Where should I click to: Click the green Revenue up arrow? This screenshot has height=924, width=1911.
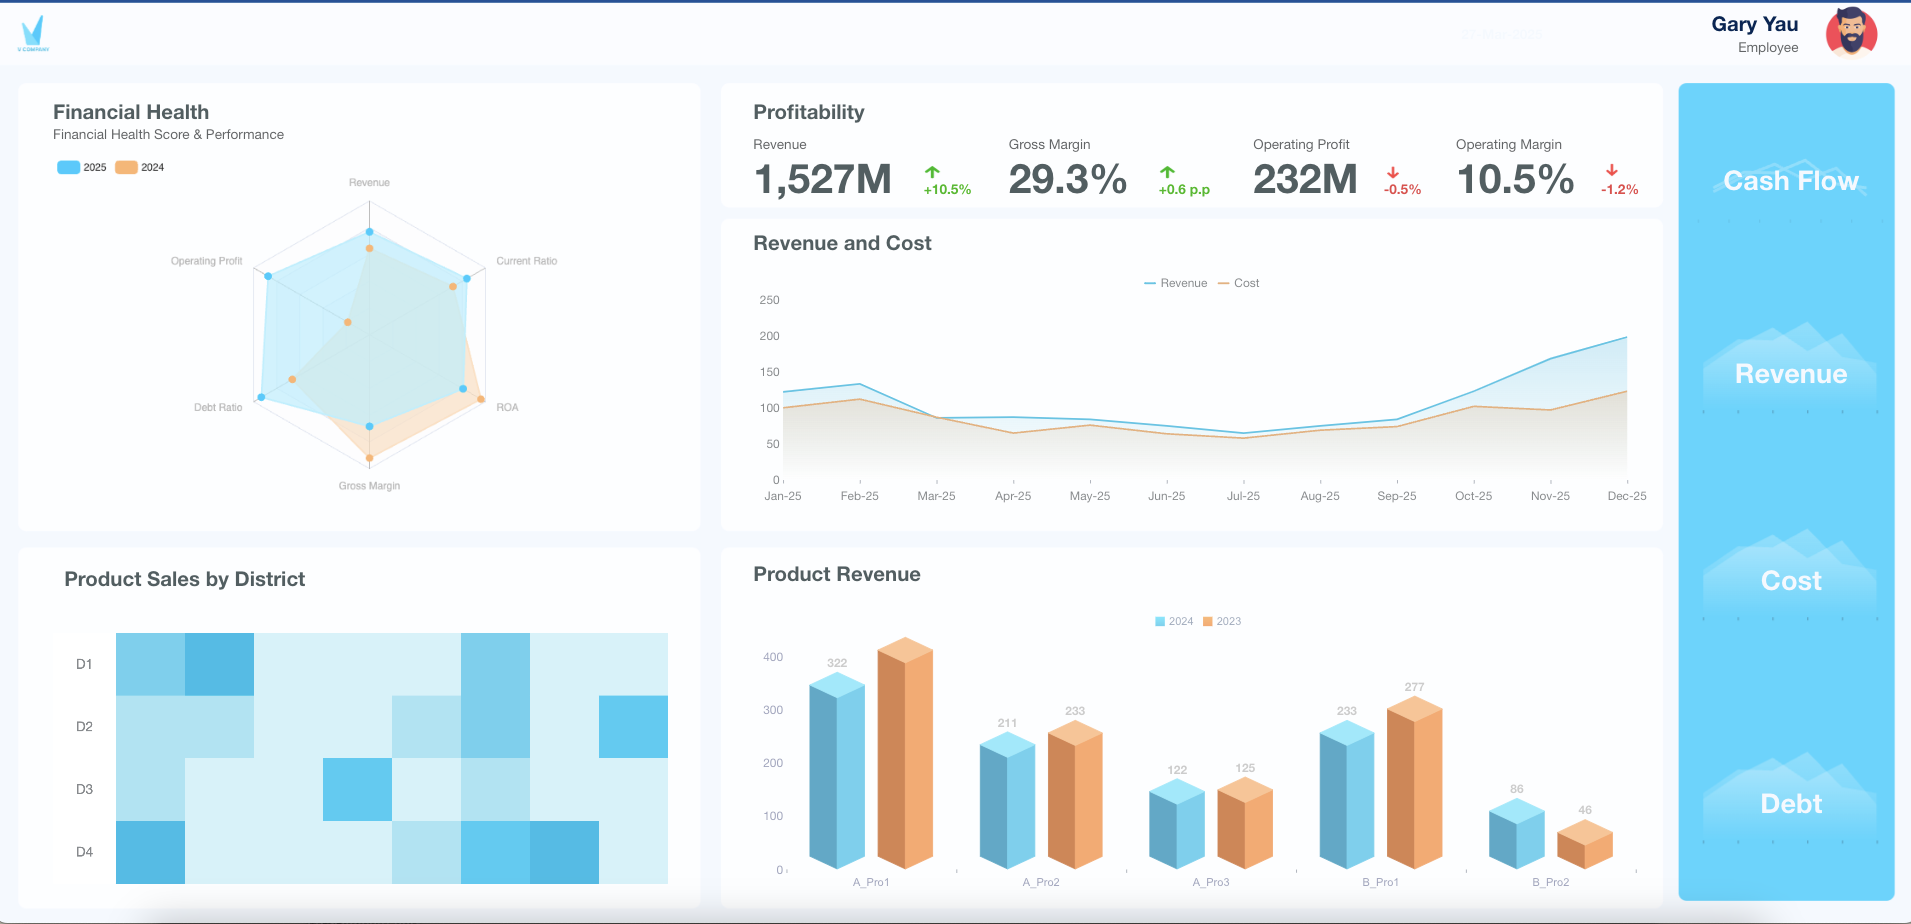tap(932, 172)
